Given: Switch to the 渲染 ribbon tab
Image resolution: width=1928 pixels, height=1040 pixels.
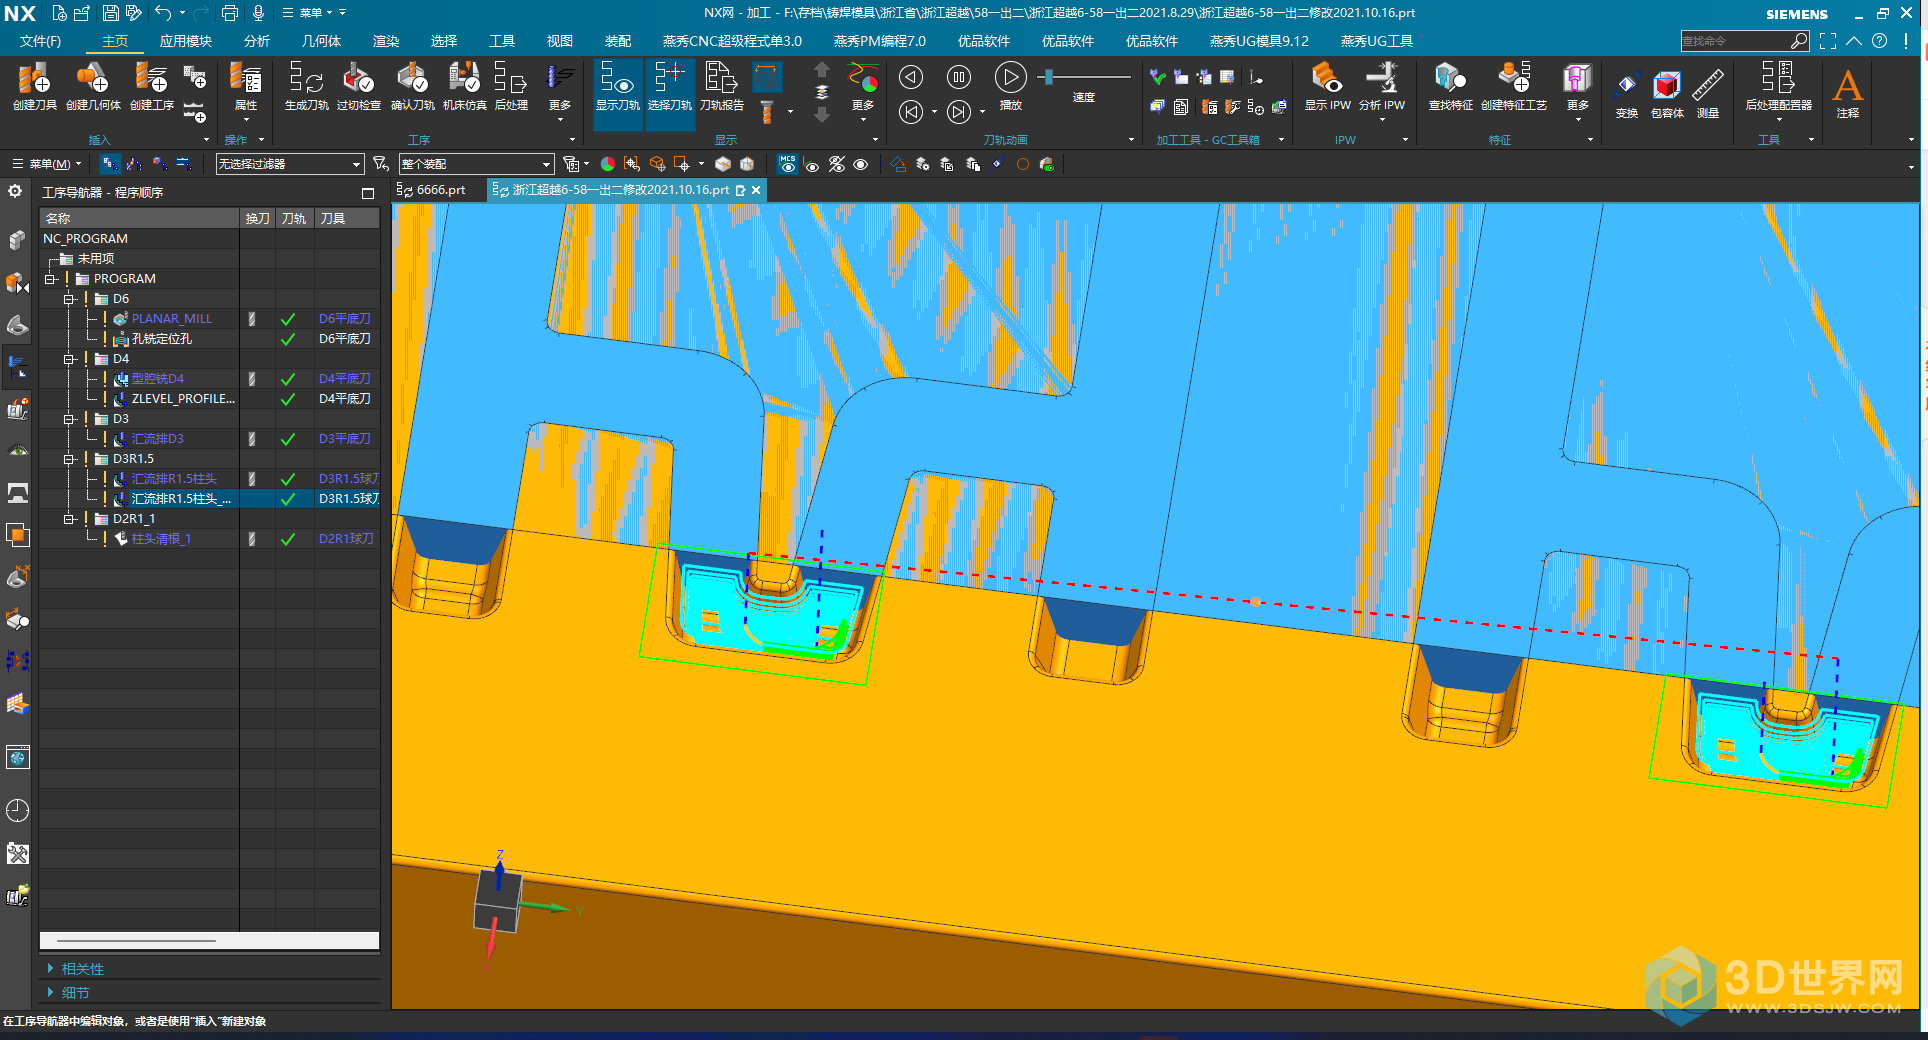Looking at the screenshot, I should (x=386, y=41).
